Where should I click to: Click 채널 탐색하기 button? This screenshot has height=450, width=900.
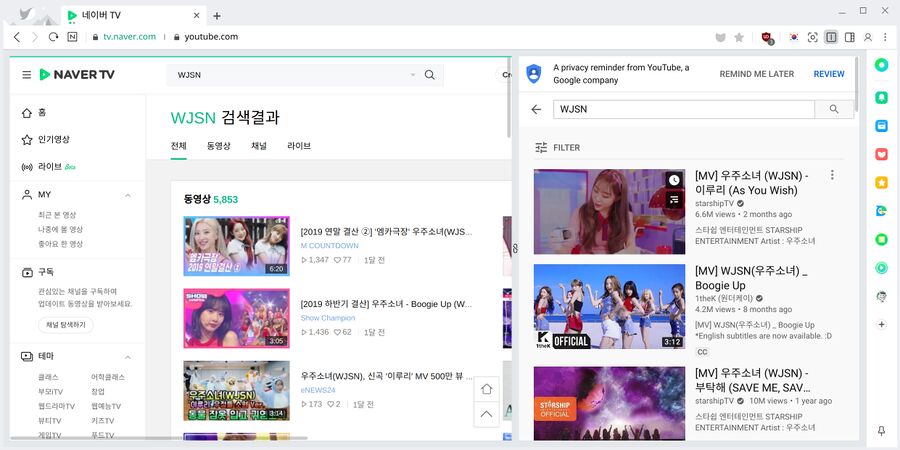pos(65,325)
